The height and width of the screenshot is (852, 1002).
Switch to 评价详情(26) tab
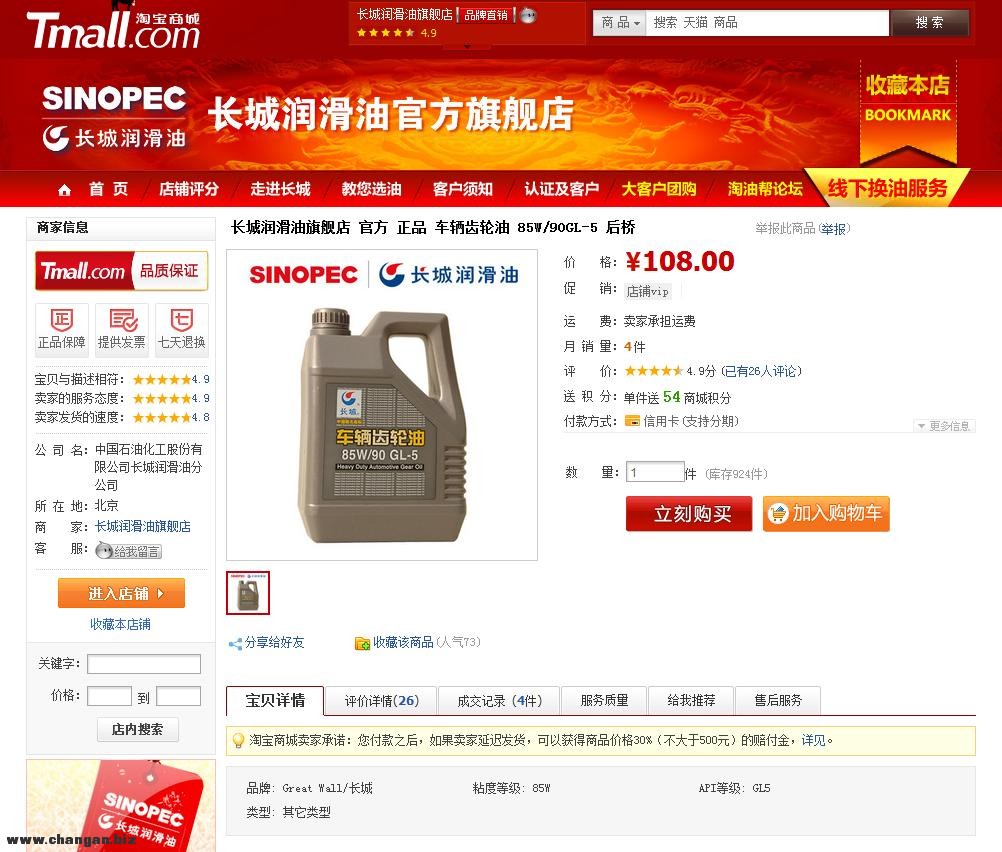coord(382,701)
